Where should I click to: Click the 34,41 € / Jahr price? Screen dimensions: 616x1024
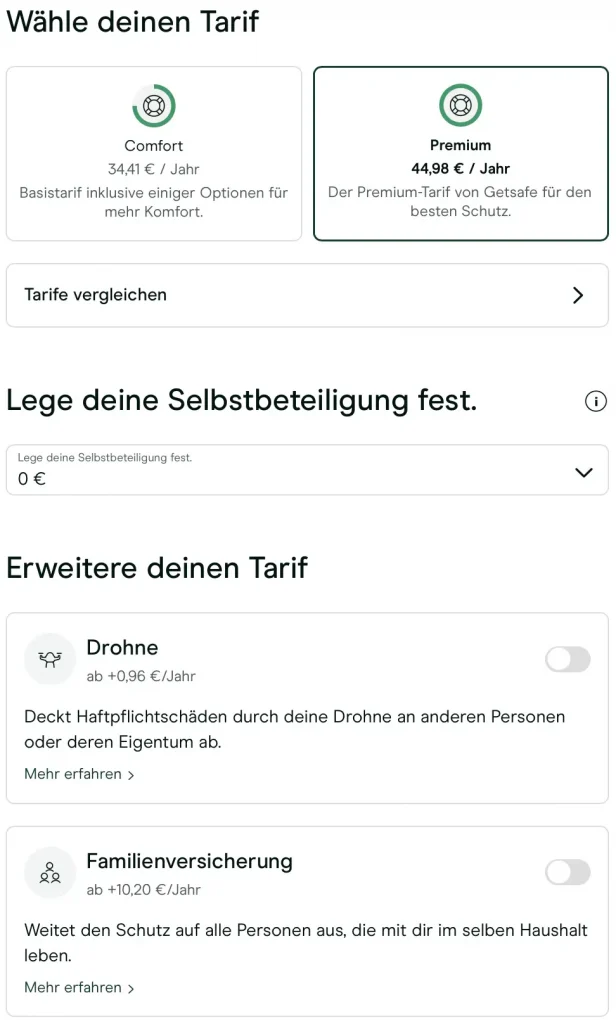pos(154,169)
